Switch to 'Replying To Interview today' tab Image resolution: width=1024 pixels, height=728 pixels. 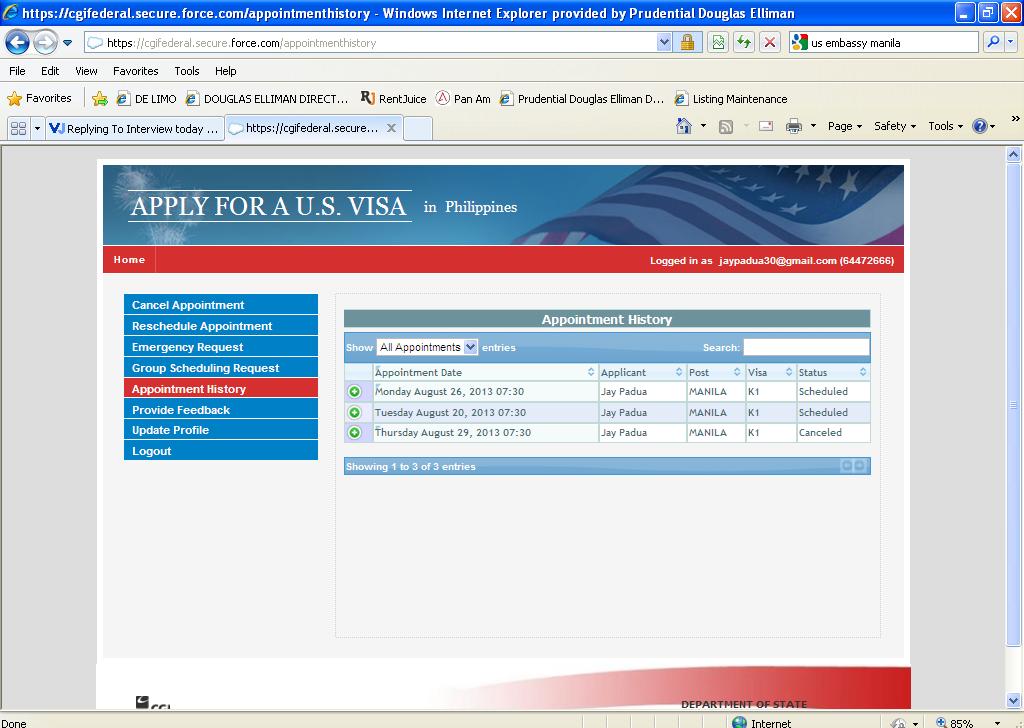pyautogui.click(x=135, y=129)
